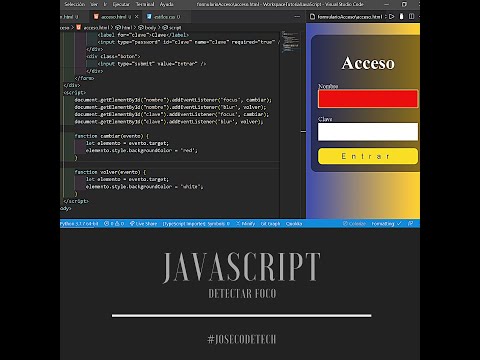Click the DETECTAR FOCO subtitle
480x360 pixels.
[242, 294]
